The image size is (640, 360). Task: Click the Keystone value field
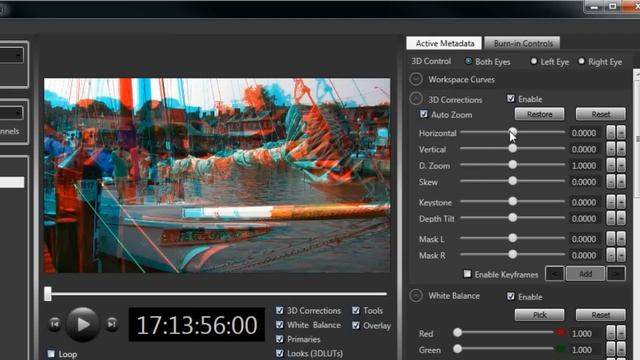(584, 202)
